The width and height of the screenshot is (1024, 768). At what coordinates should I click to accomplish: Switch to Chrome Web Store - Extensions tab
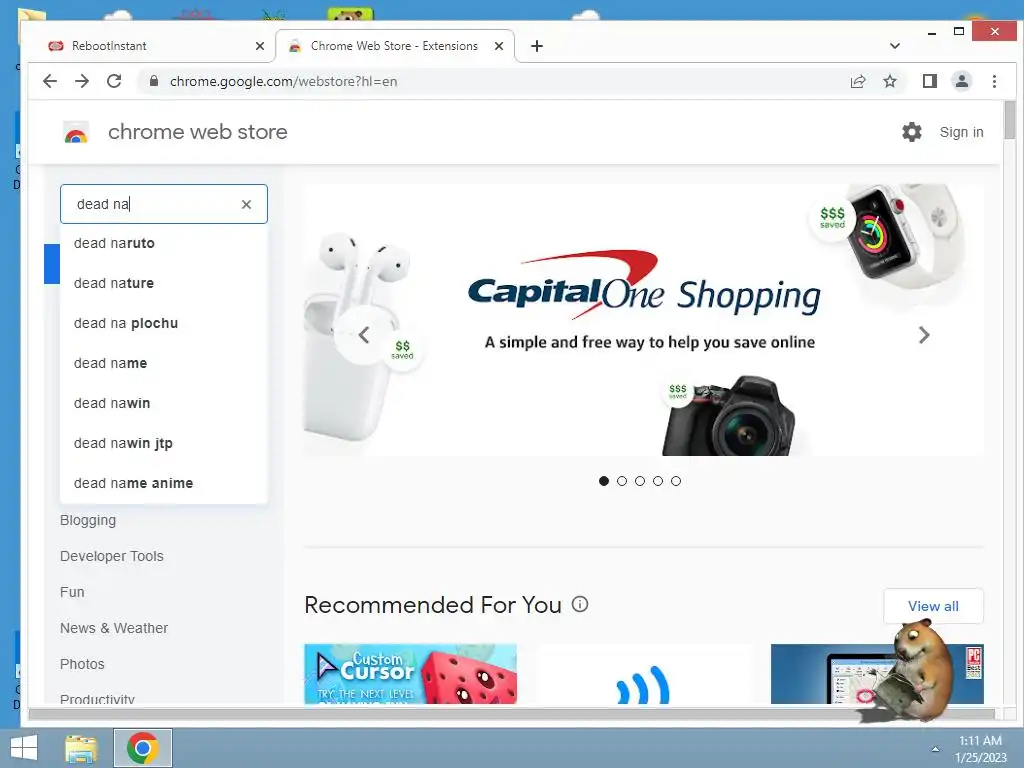tap(394, 46)
